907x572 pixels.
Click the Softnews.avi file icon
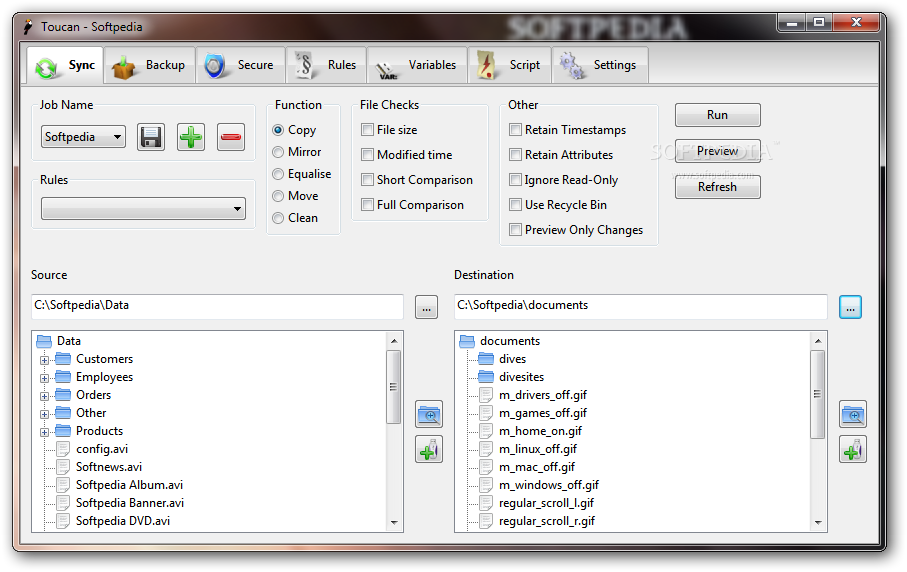pos(63,467)
